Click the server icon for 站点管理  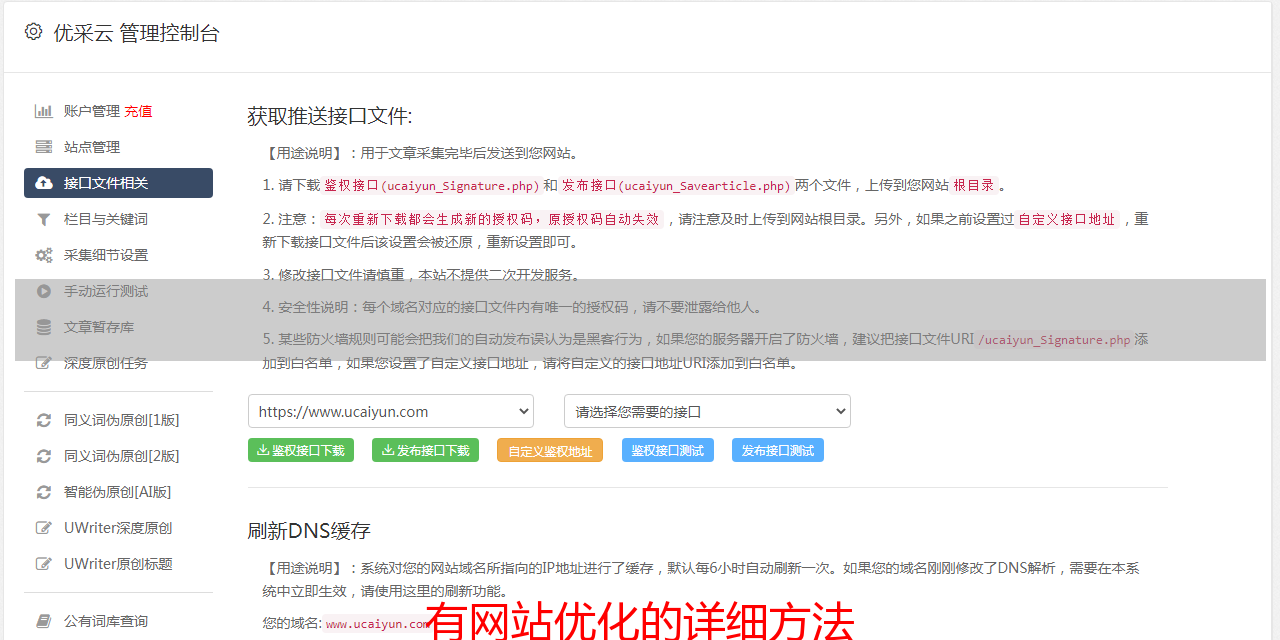pyautogui.click(x=44, y=147)
